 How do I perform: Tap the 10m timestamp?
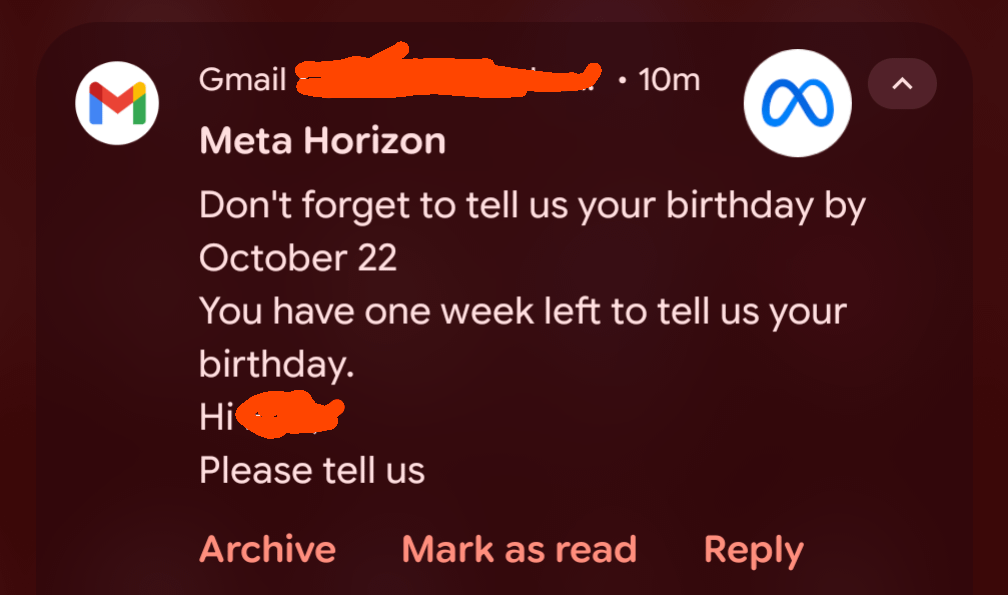click(x=669, y=79)
